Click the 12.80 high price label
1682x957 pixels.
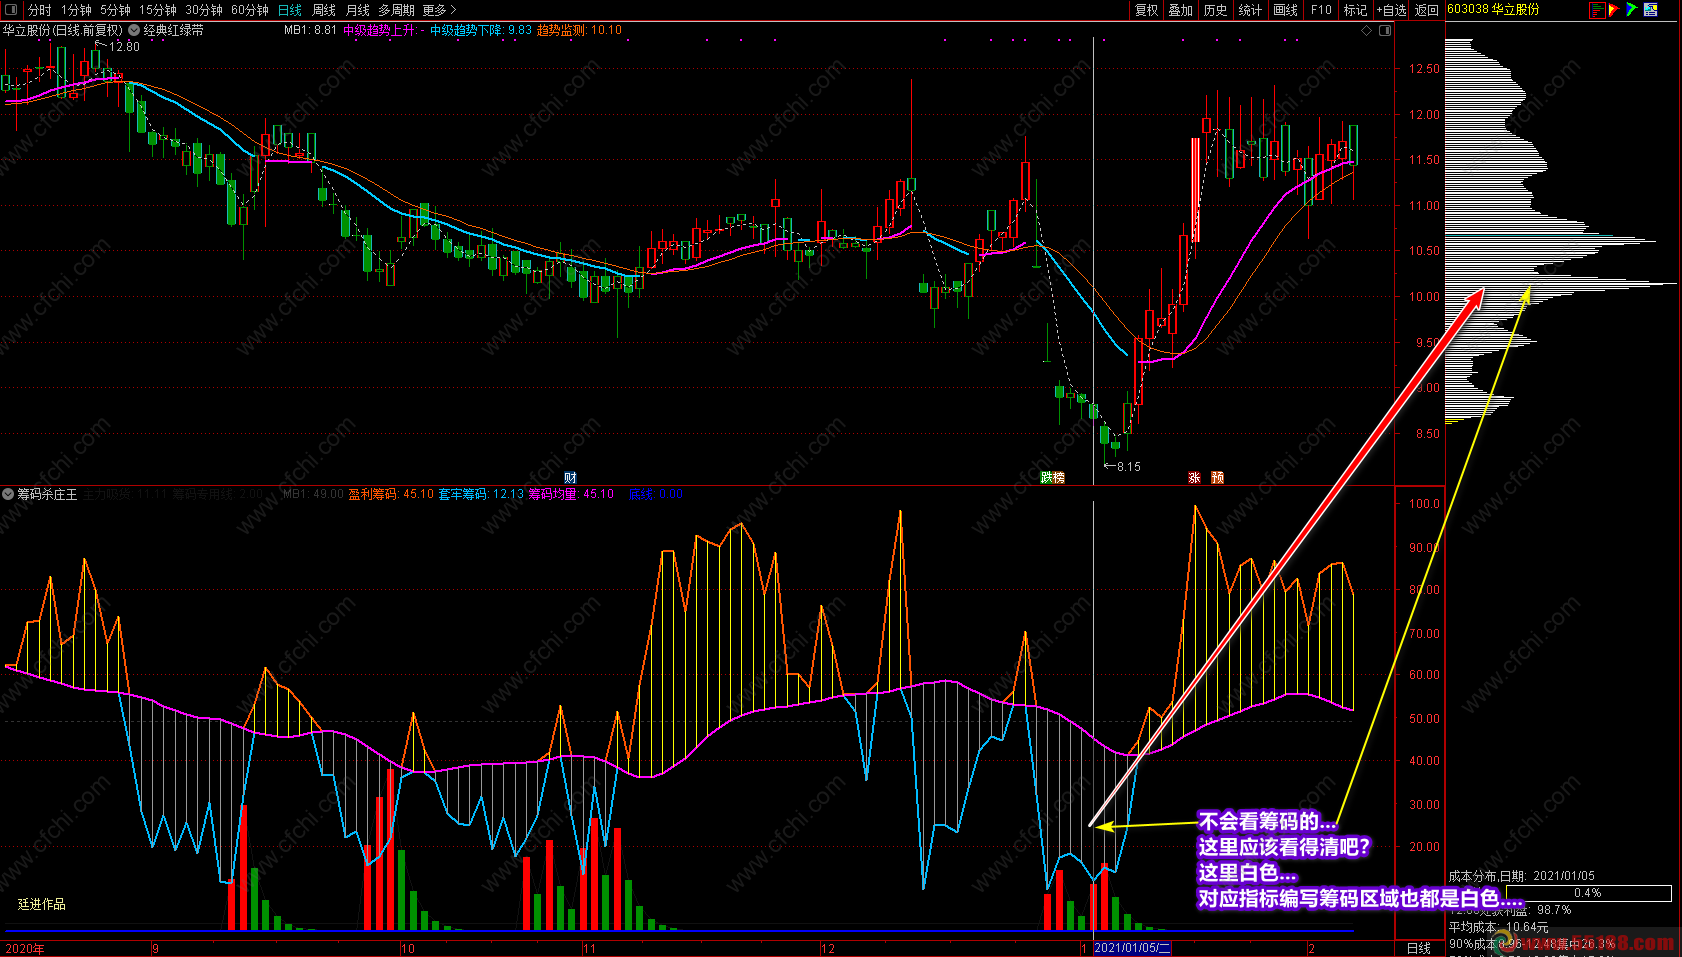tap(124, 46)
